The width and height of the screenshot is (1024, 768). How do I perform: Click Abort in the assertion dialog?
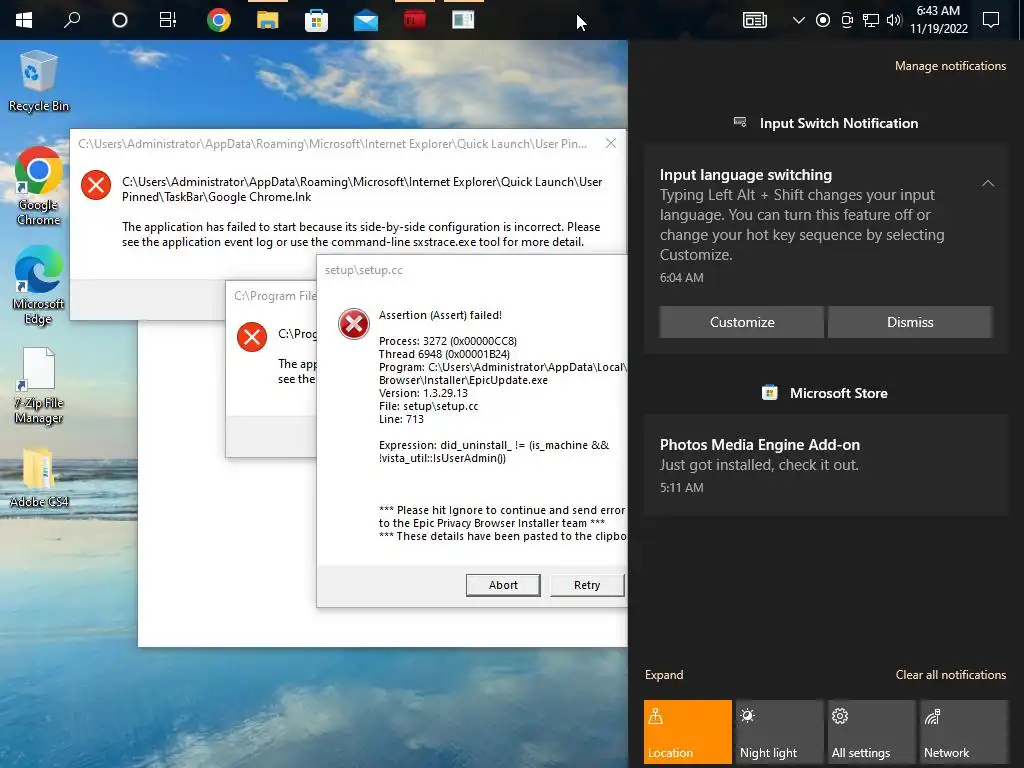(x=503, y=585)
